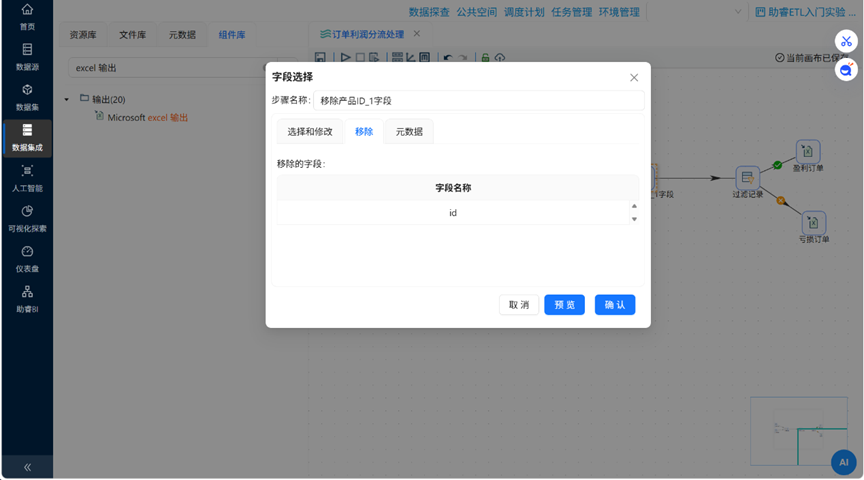
Task: Switch to 元数据 tab in dialog
Action: tap(409, 132)
